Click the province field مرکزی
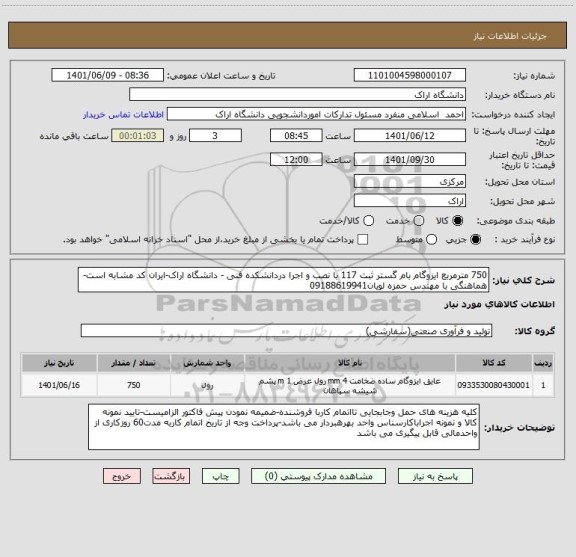 coord(410,181)
